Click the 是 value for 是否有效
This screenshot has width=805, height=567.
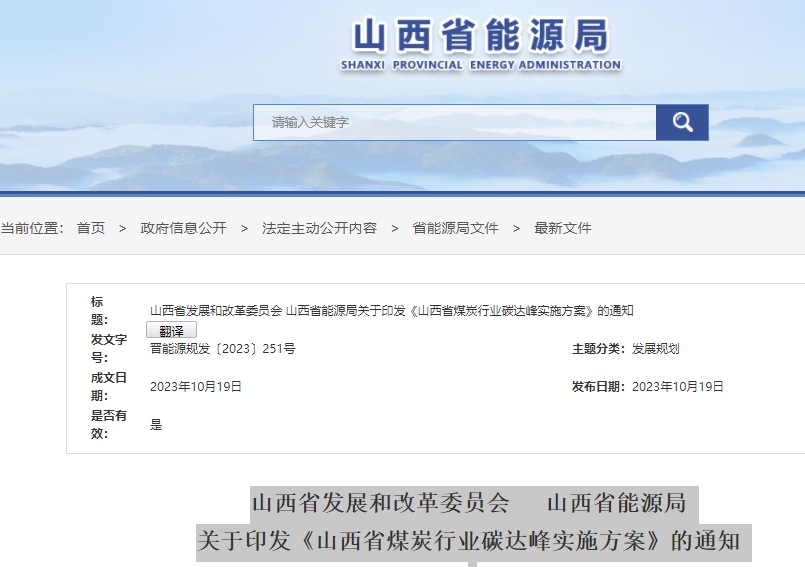pos(156,425)
